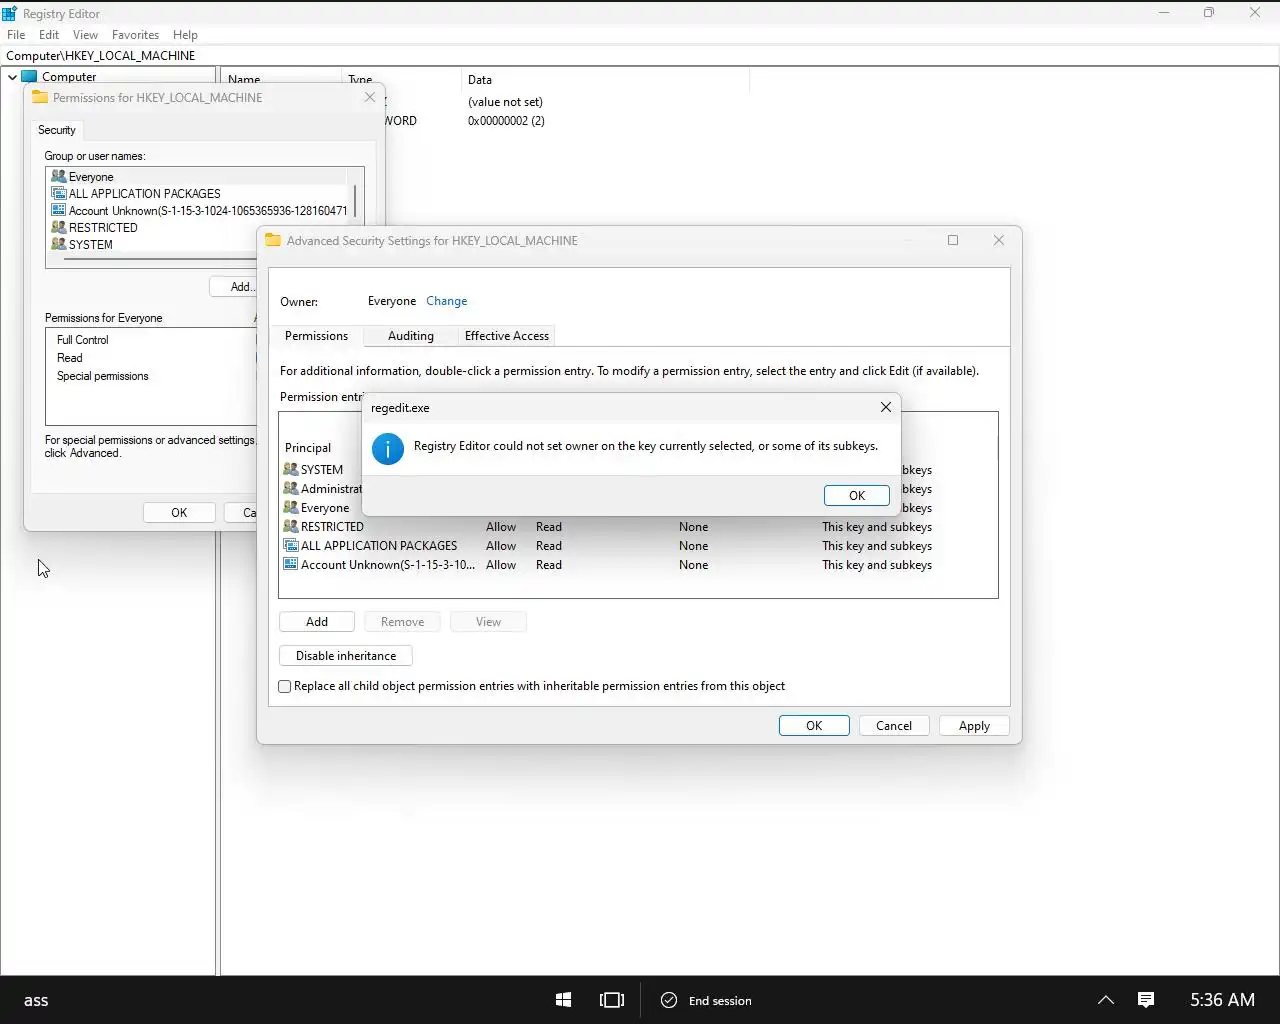The width and height of the screenshot is (1280, 1024).
Task: Click the 5:36 AM clock
Action: (1222, 1000)
